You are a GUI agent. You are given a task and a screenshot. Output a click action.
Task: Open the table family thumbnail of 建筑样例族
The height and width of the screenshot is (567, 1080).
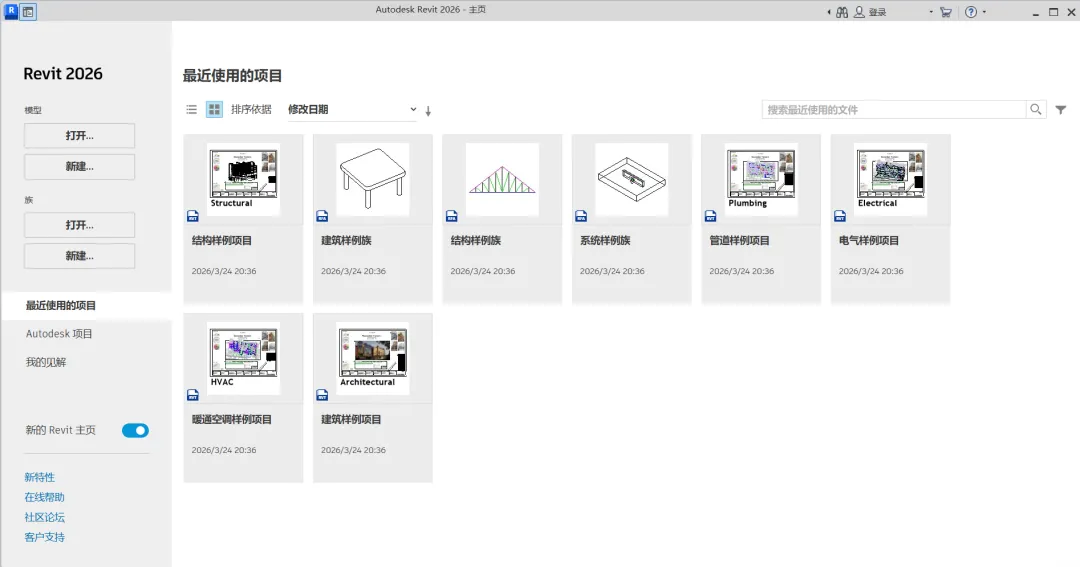pyautogui.click(x=373, y=179)
